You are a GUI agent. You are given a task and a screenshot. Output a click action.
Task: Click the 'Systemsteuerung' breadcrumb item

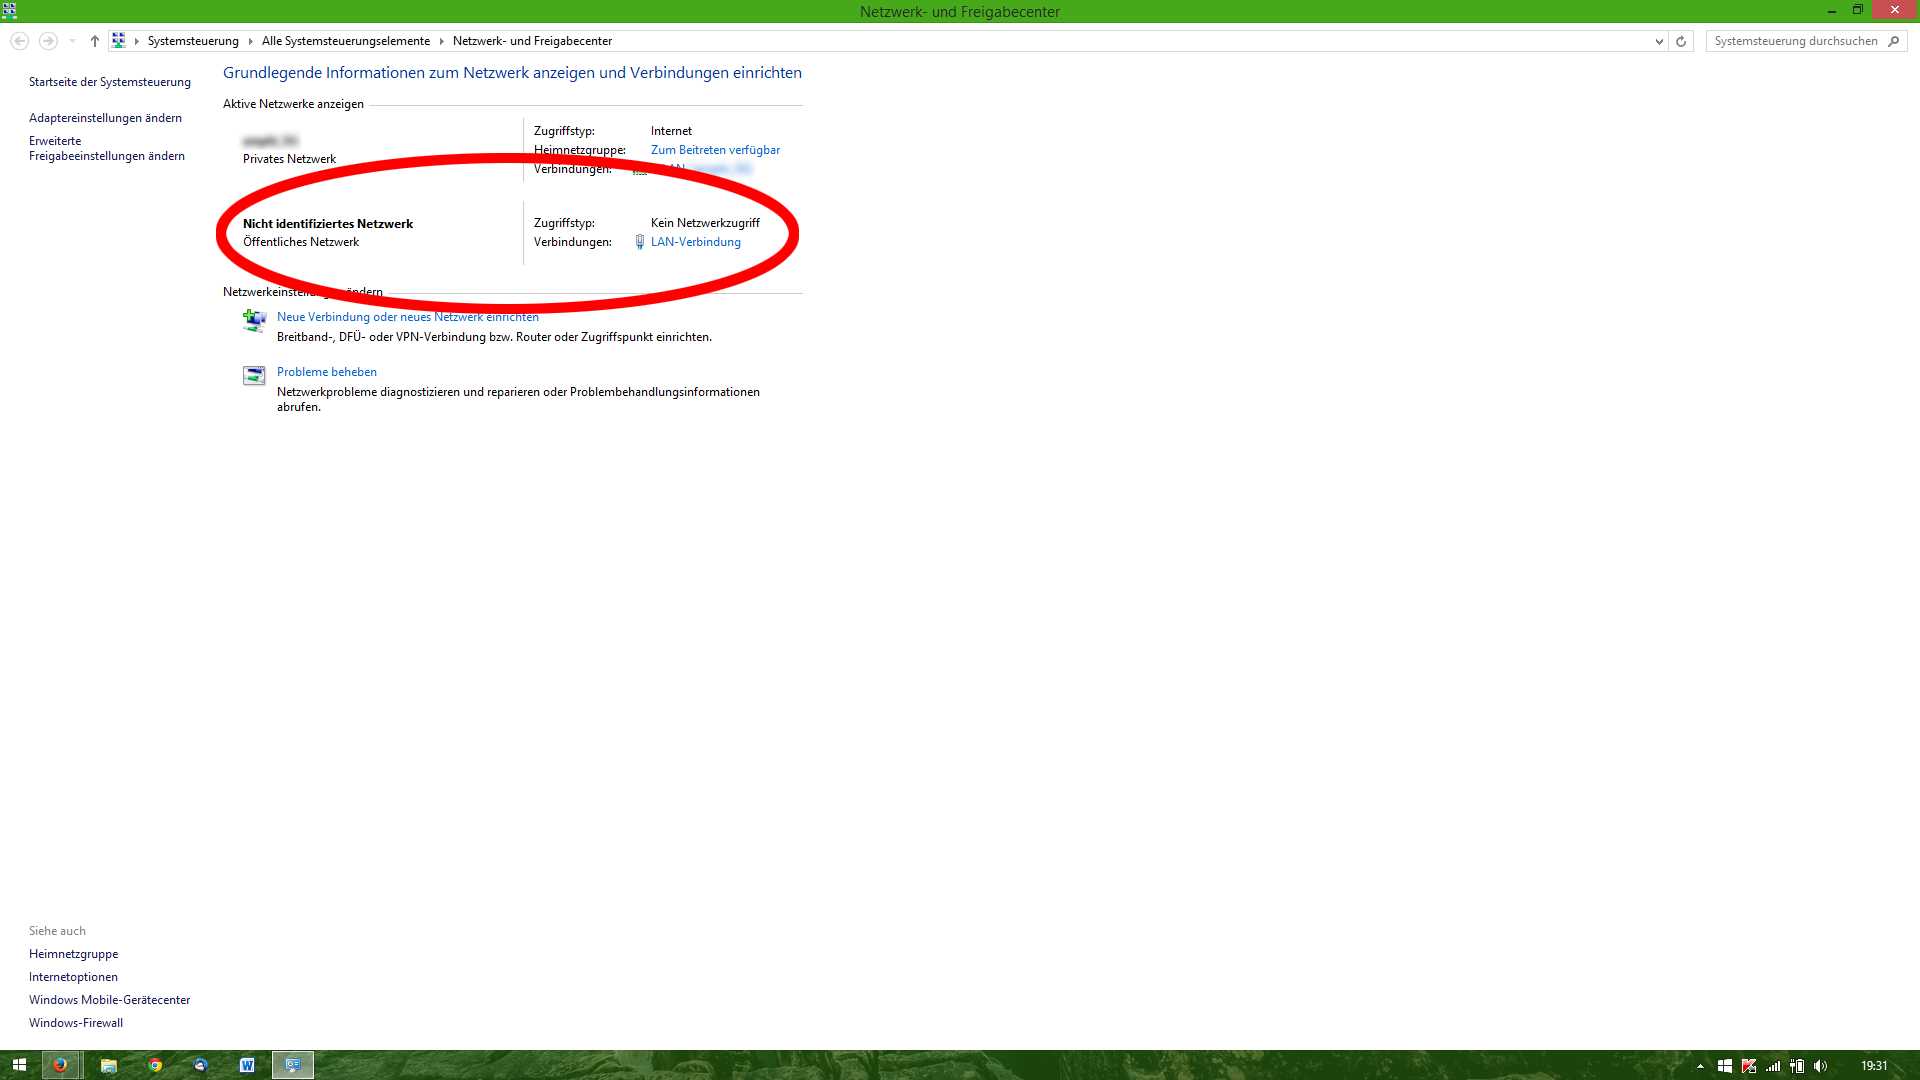[193, 41]
